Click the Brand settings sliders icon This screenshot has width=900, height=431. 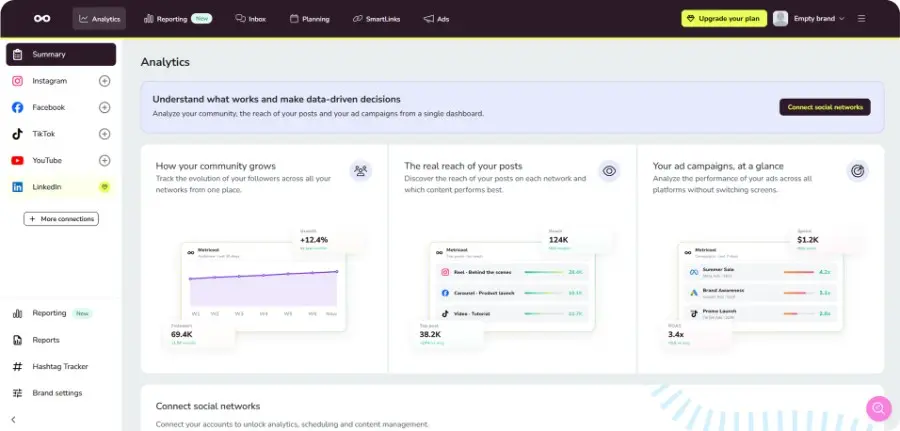pyautogui.click(x=18, y=393)
